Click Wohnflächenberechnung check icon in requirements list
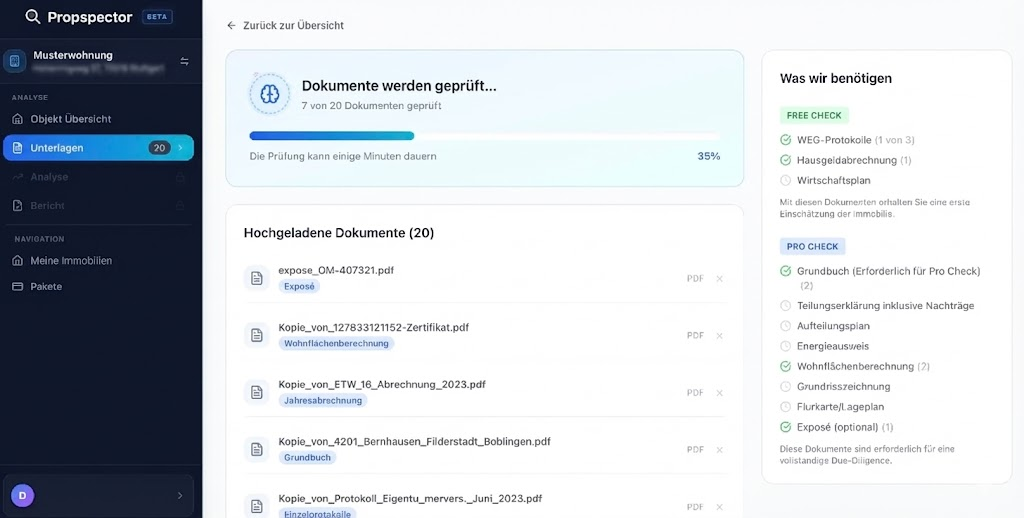The height and width of the screenshot is (518, 1024). 786,366
